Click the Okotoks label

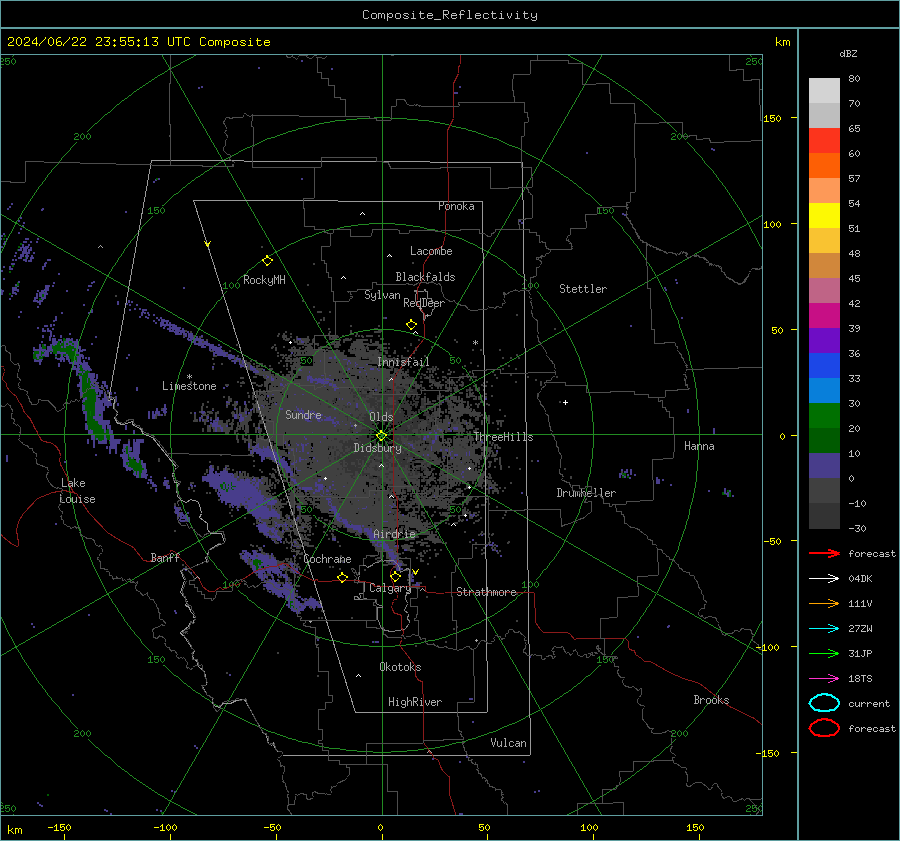400,667
